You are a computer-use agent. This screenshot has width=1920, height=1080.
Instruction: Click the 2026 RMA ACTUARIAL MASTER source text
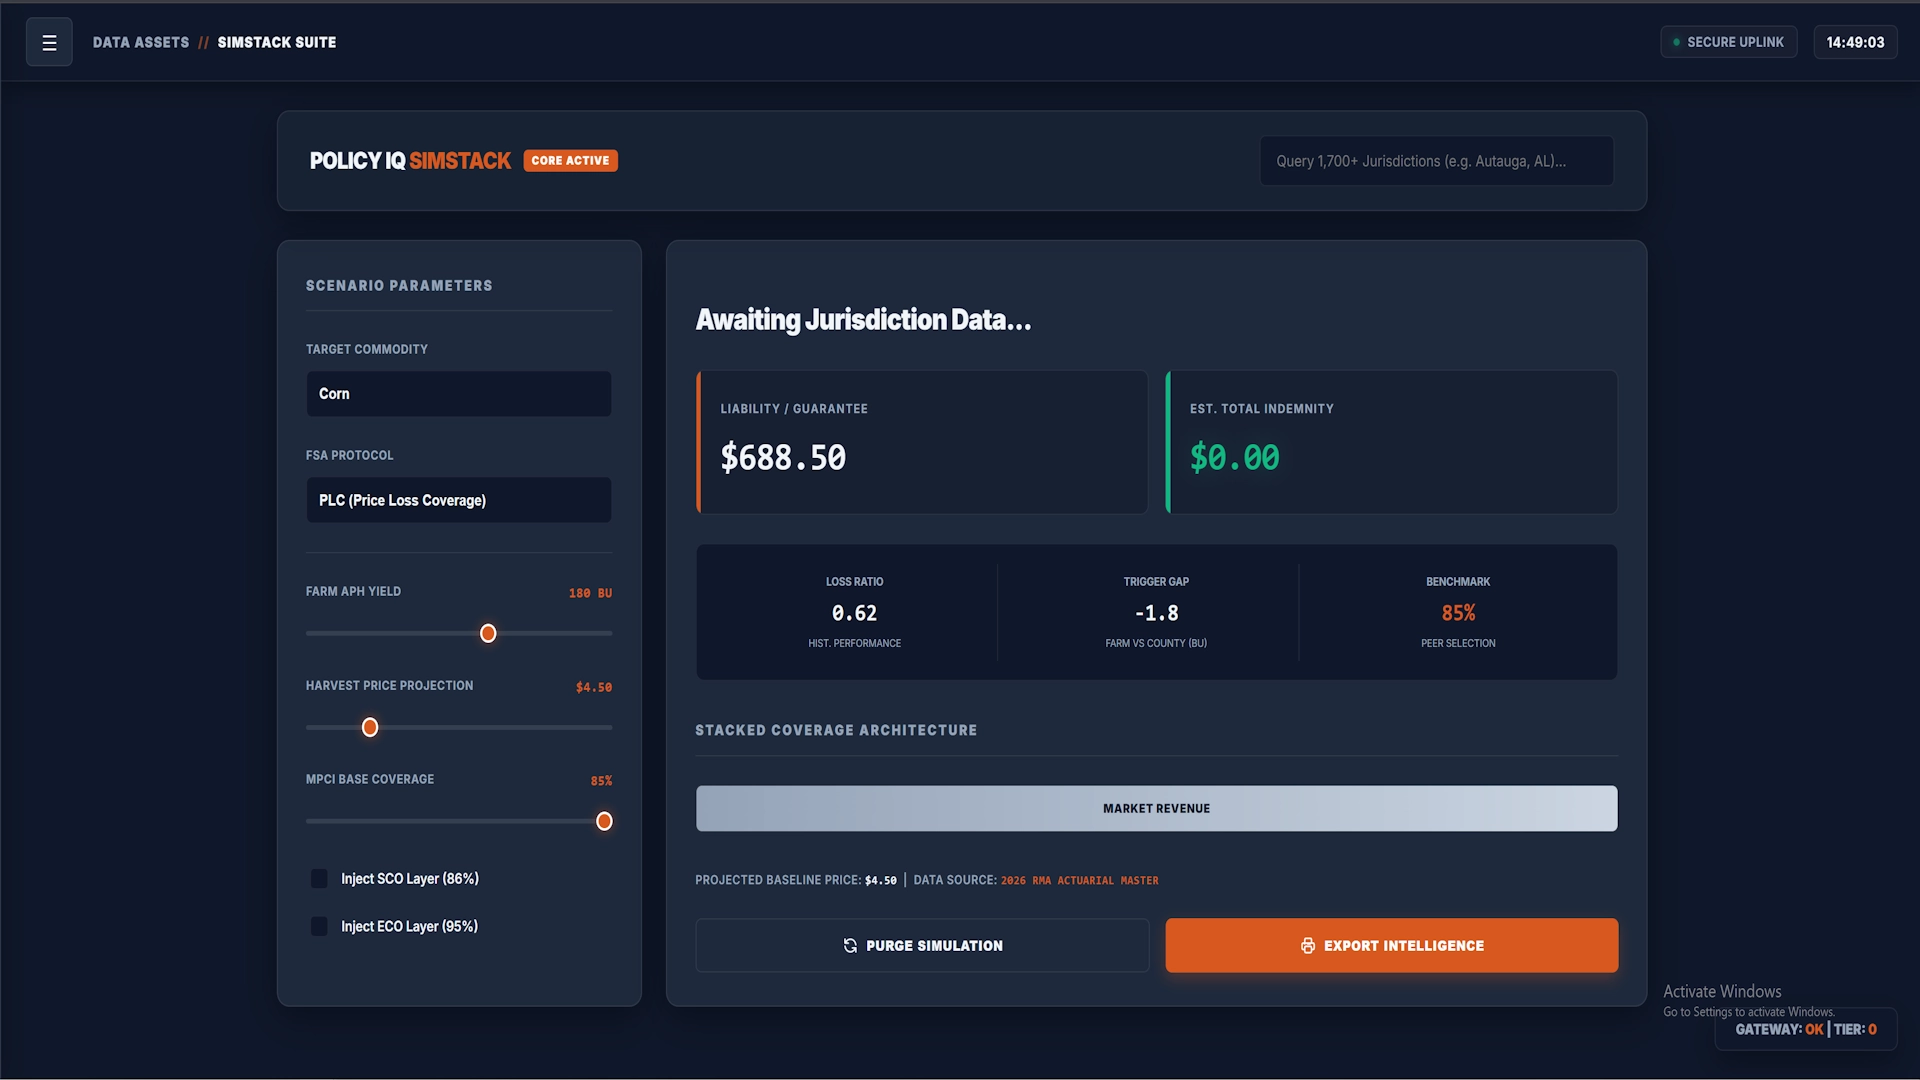pyautogui.click(x=1080, y=880)
